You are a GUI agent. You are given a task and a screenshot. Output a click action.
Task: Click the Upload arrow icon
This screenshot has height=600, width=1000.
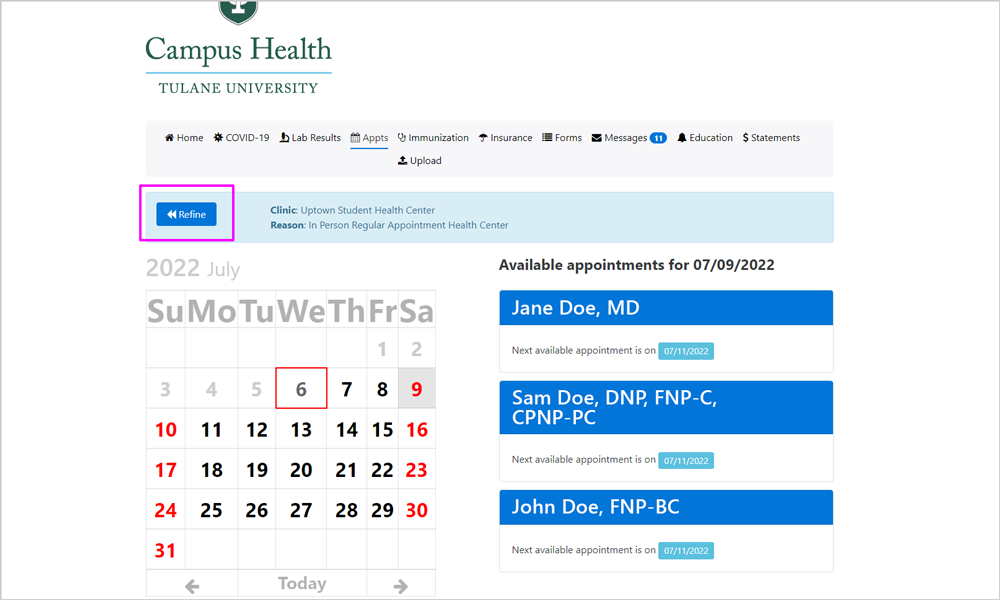pos(402,161)
